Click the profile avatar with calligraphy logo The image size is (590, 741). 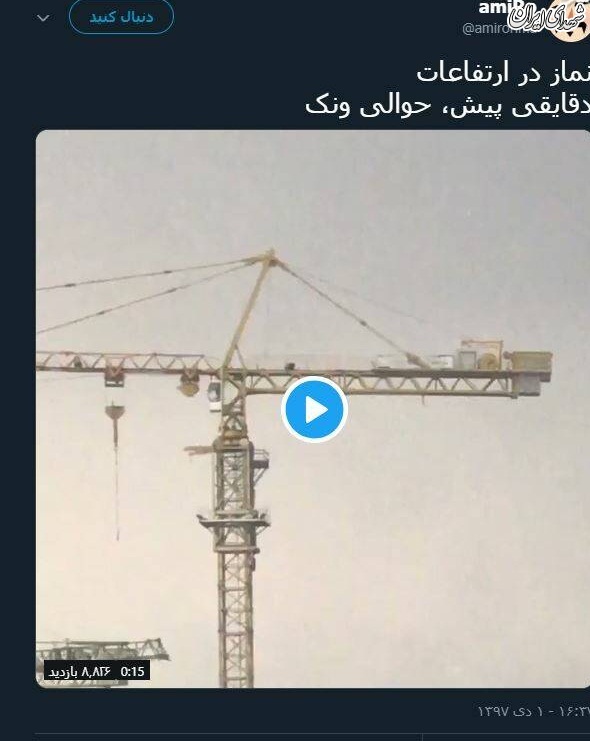(567, 19)
